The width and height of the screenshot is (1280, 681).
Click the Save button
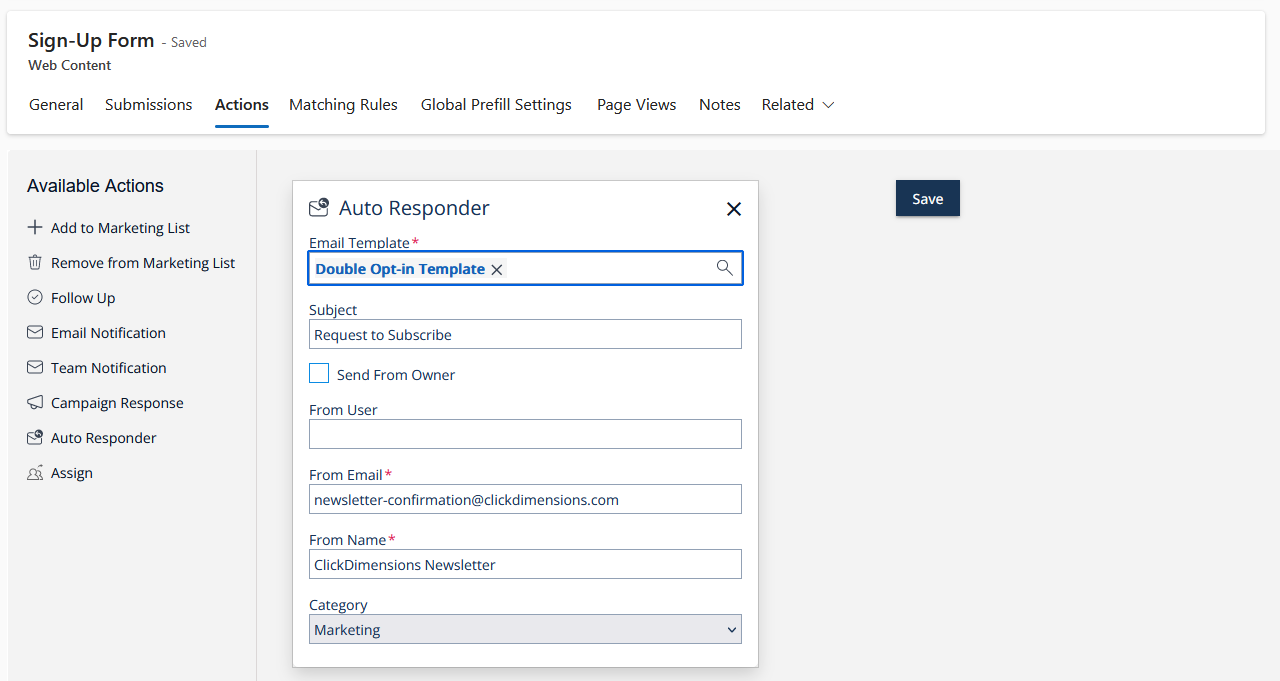tap(928, 198)
